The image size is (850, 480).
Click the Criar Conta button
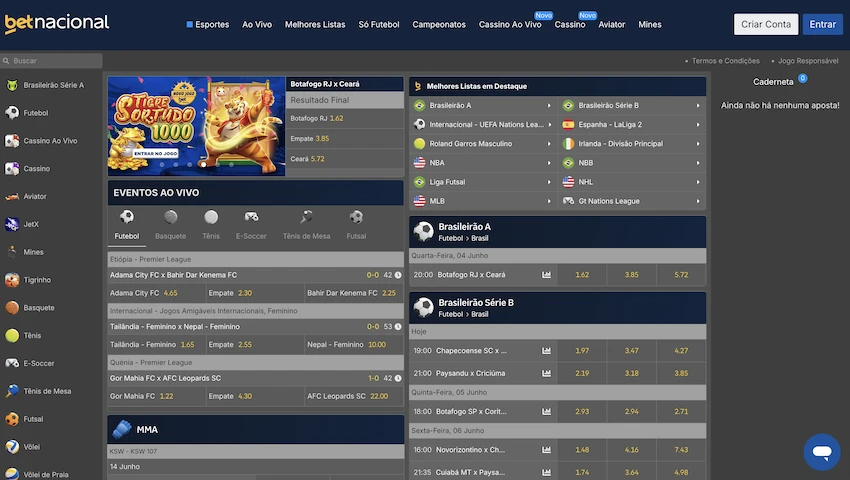click(766, 24)
